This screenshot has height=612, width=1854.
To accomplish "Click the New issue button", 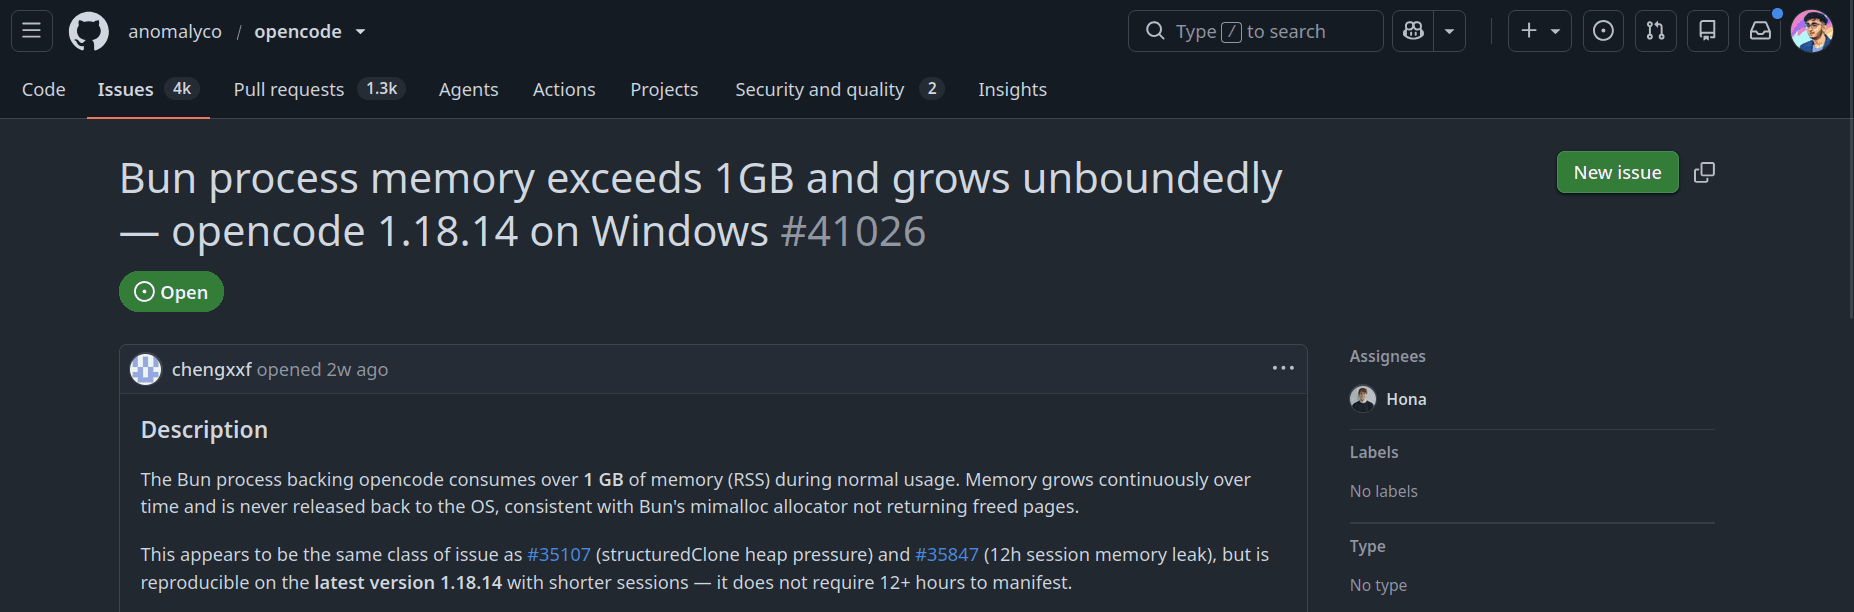I will tap(1617, 172).
